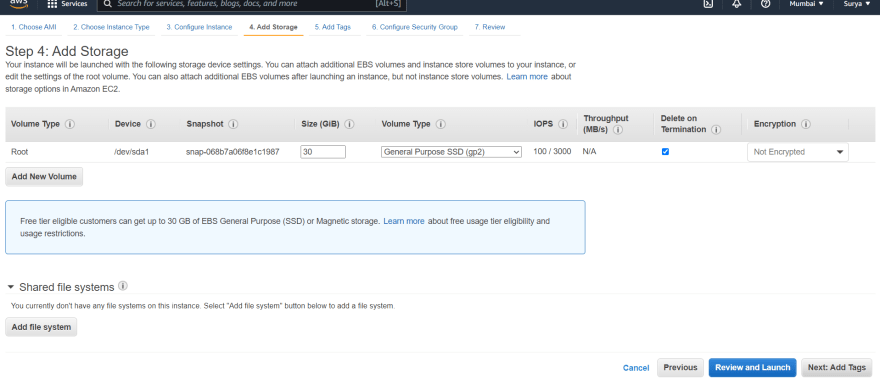The width and height of the screenshot is (880, 379).
Task: Go to 1. Choose AMI tab
Action: pyautogui.click(x=34, y=27)
